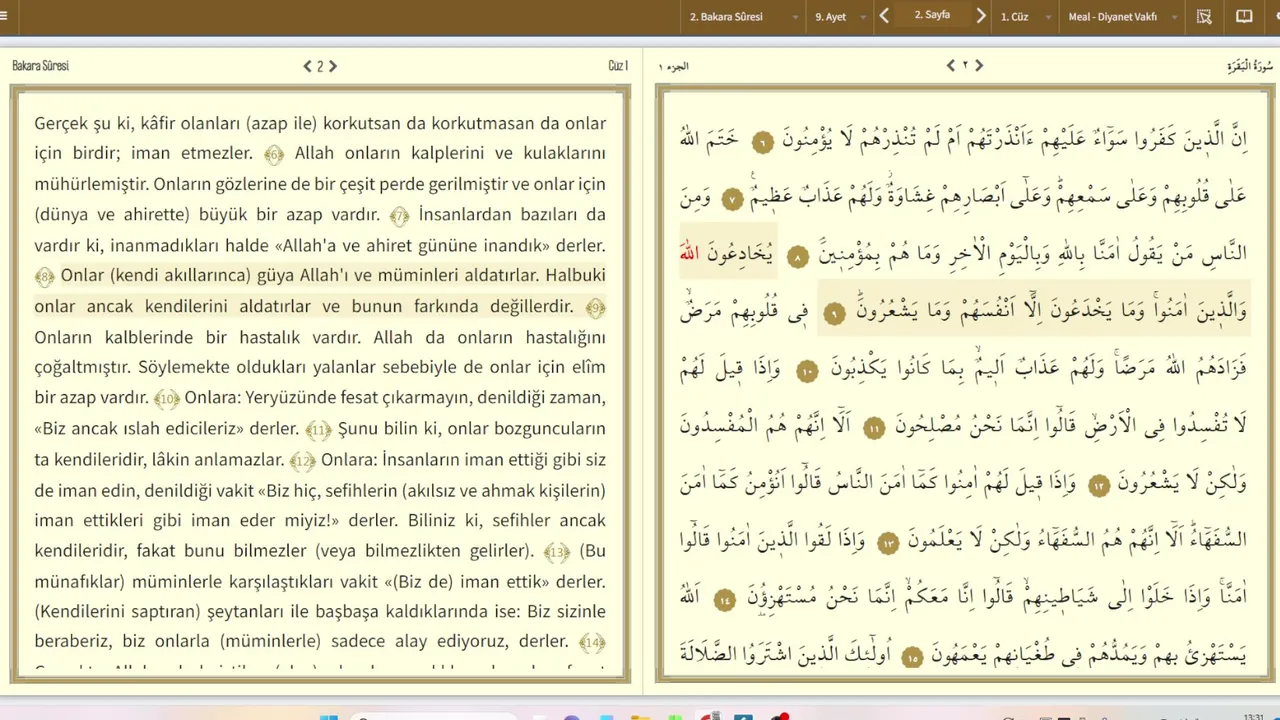The height and width of the screenshot is (720, 1280).
Task: Open the '9. Ayet' verse dropdown
Action: [x=839, y=17]
